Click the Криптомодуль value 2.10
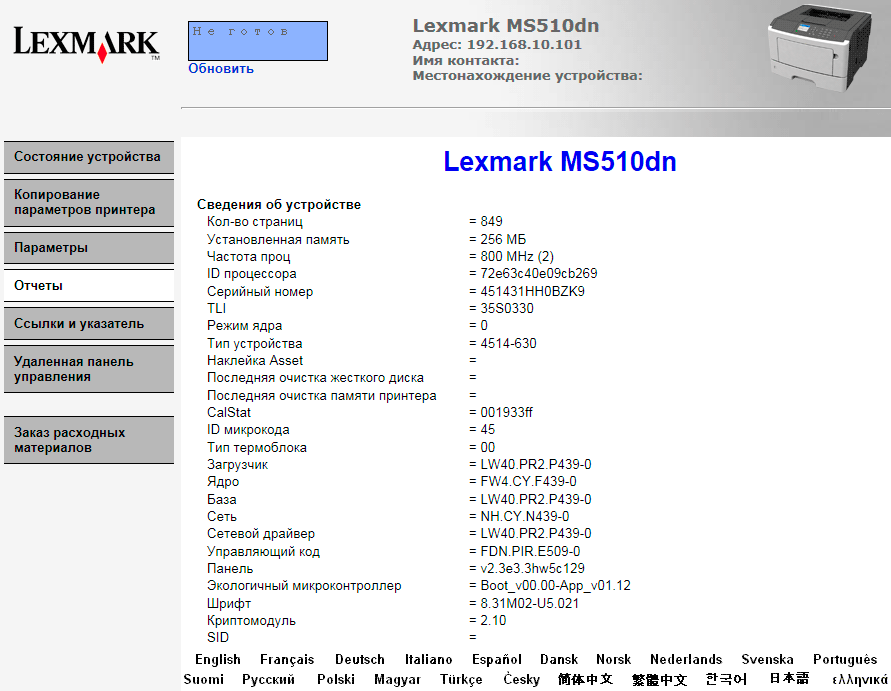This screenshot has width=891, height=691. (493, 621)
